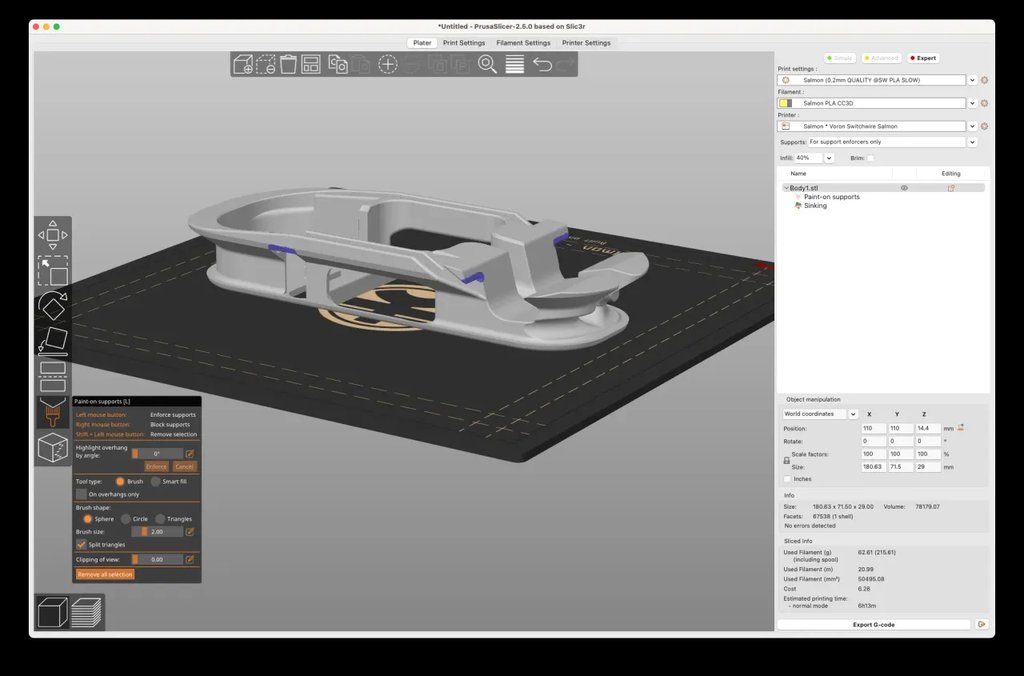Select the Rotate gizmo tool

click(x=52, y=306)
